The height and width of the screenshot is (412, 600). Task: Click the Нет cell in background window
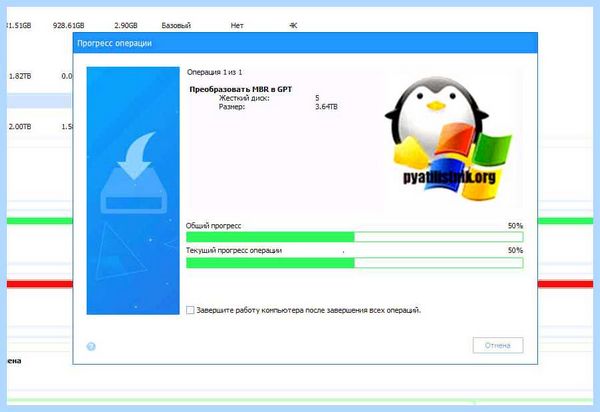[x=237, y=26]
